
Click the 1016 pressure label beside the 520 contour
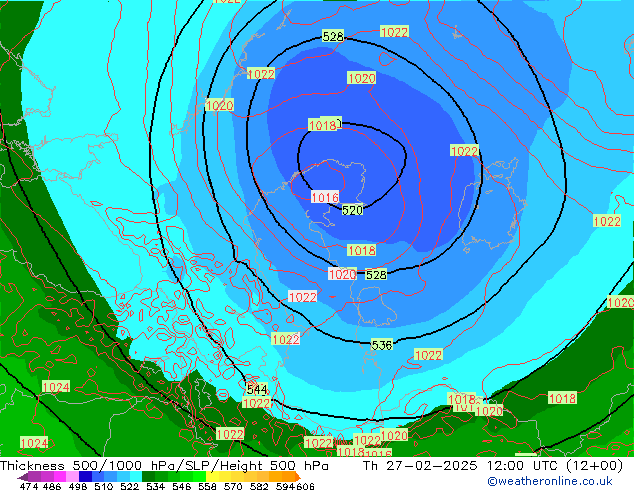coord(325,197)
